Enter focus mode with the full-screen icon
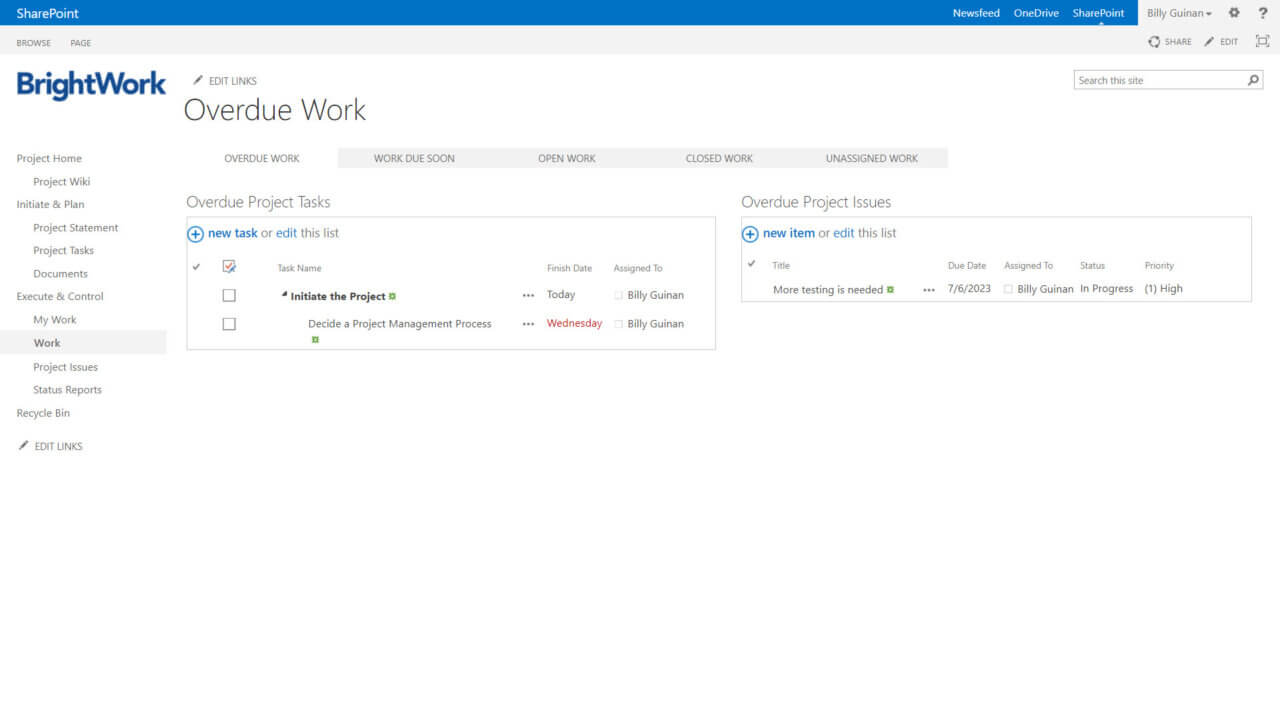The height and width of the screenshot is (720, 1280). pos(1262,42)
